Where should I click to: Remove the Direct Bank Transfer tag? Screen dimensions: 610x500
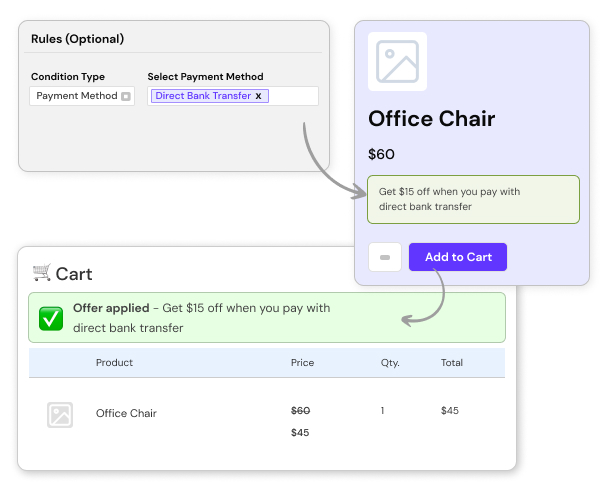258,96
